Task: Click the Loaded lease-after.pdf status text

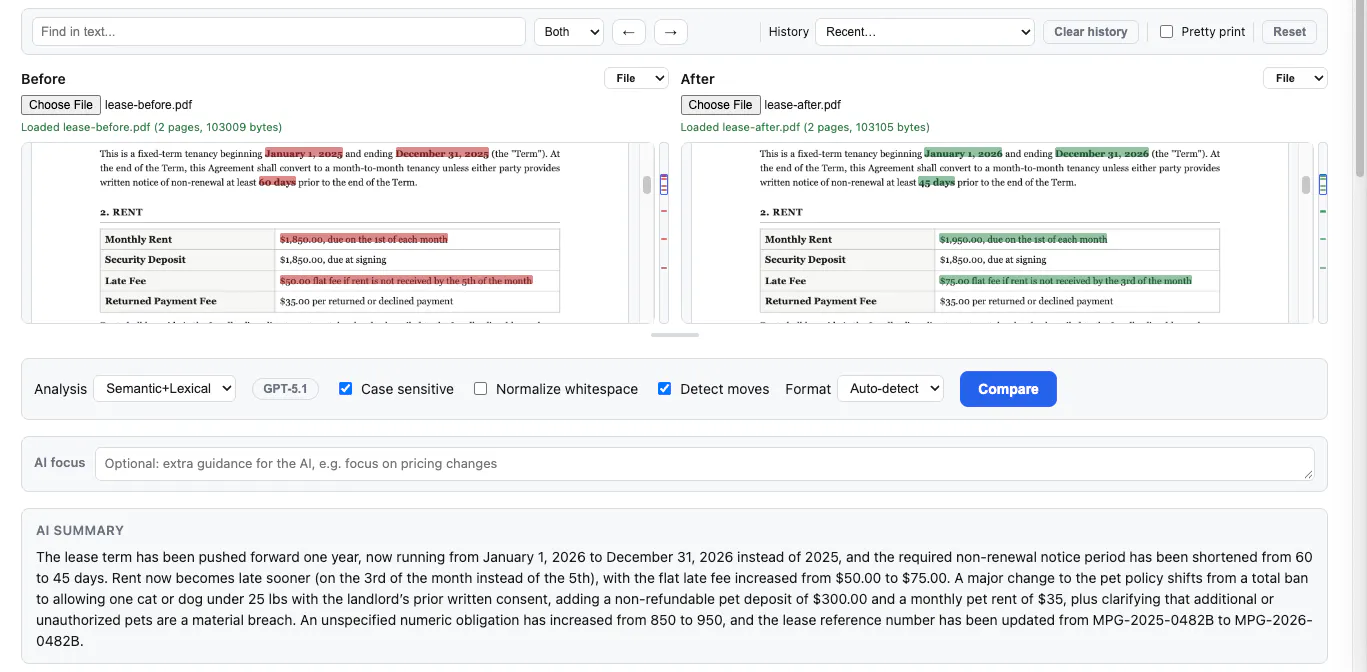Action: tap(805, 127)
